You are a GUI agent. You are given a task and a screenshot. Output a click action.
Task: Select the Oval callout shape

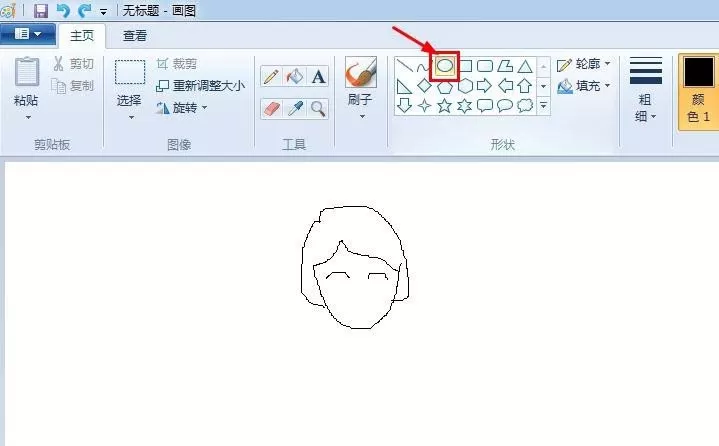[505, 106]
